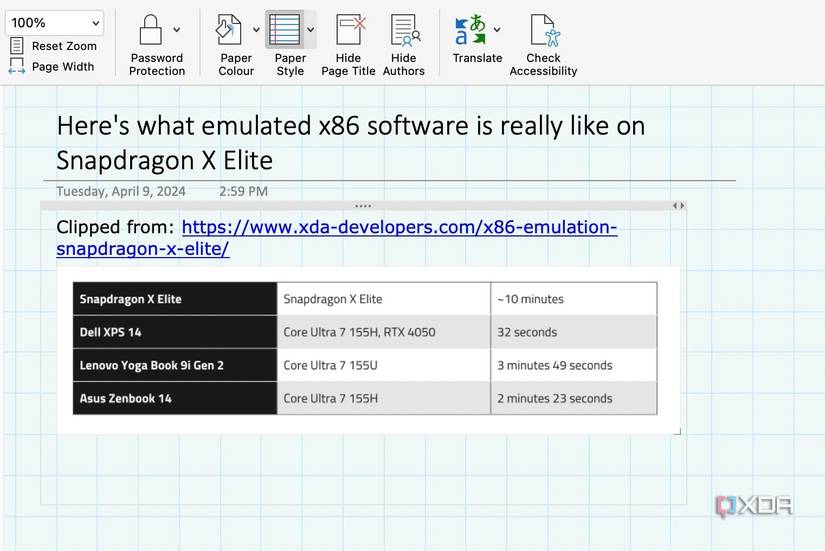The height and width of the screenshot is (551, 825).
Task: Click the 'Core Ultra 7 155U' cell
Action: pyautogui.click(x=384, y=365)
